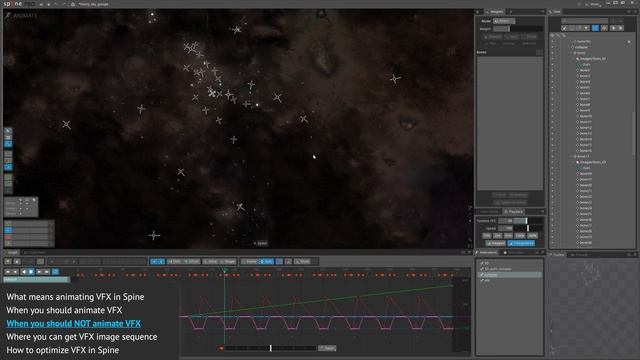The image size is (640, 360).
Task: Click the last tree toolbar icon
Action: click(x=621, y=28)
